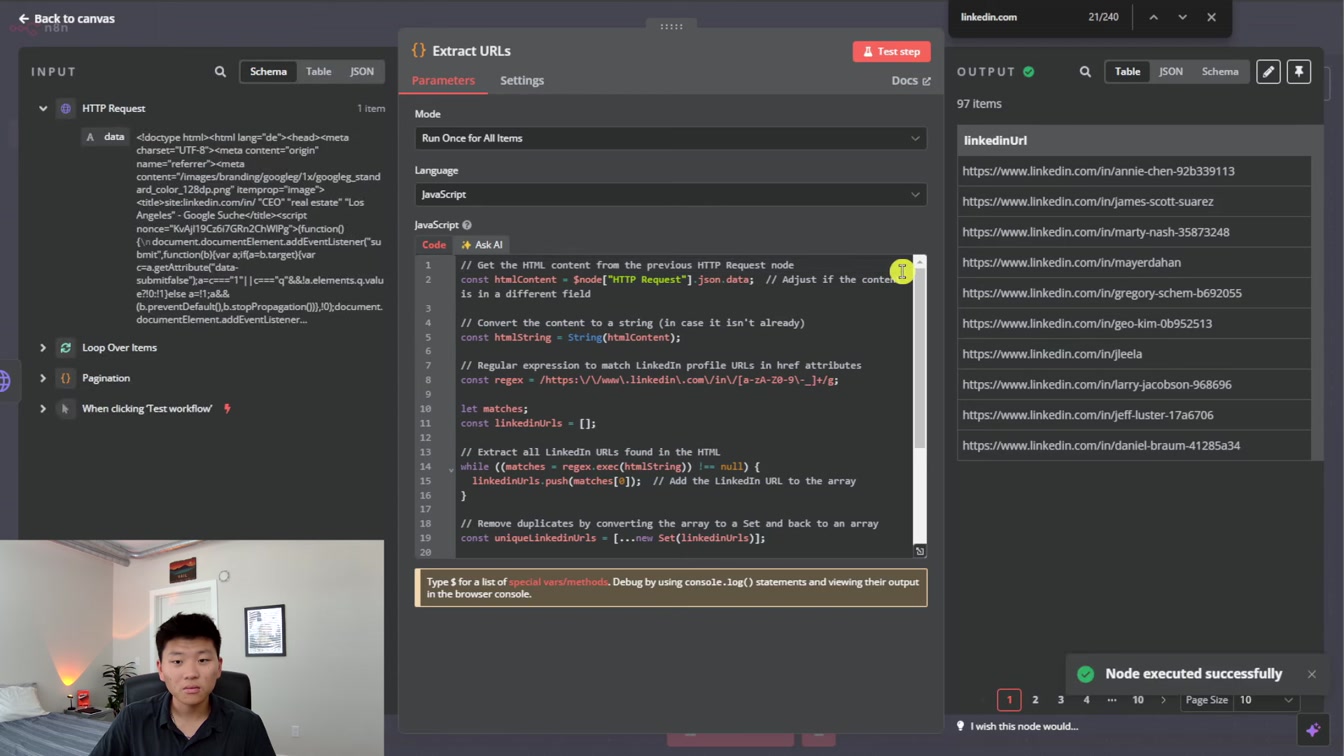Search the INPUT panel
This screenshot has height=756, width=1344.
tap(220, 72)
